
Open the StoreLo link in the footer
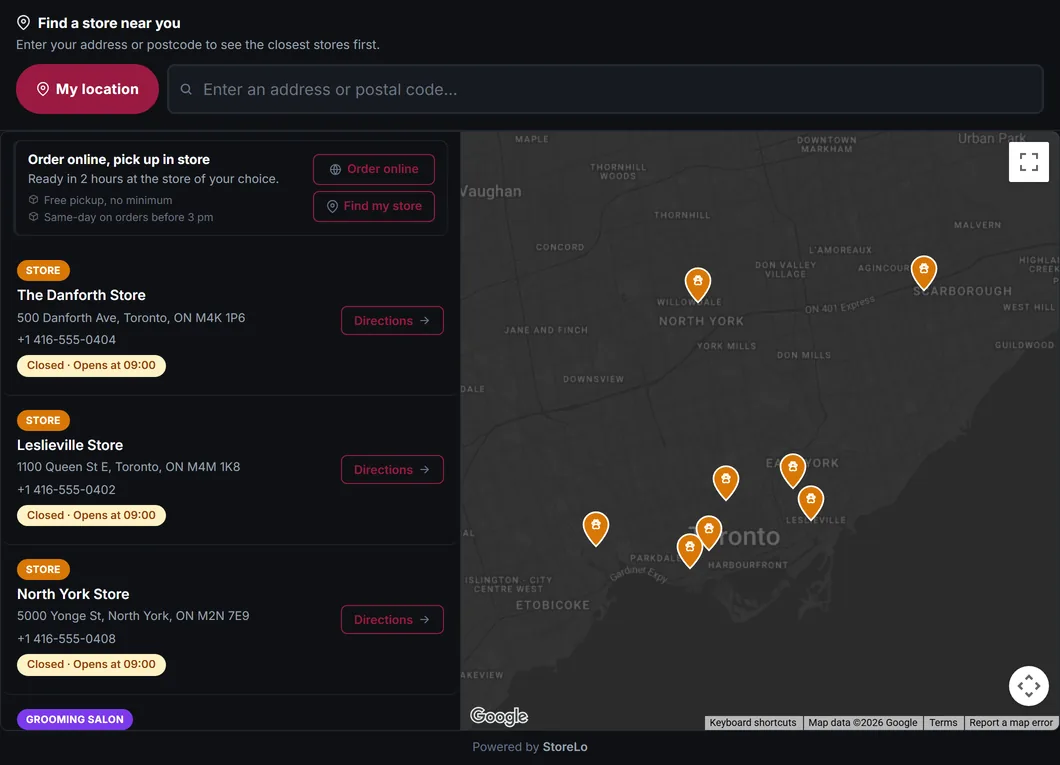[565, 747]
